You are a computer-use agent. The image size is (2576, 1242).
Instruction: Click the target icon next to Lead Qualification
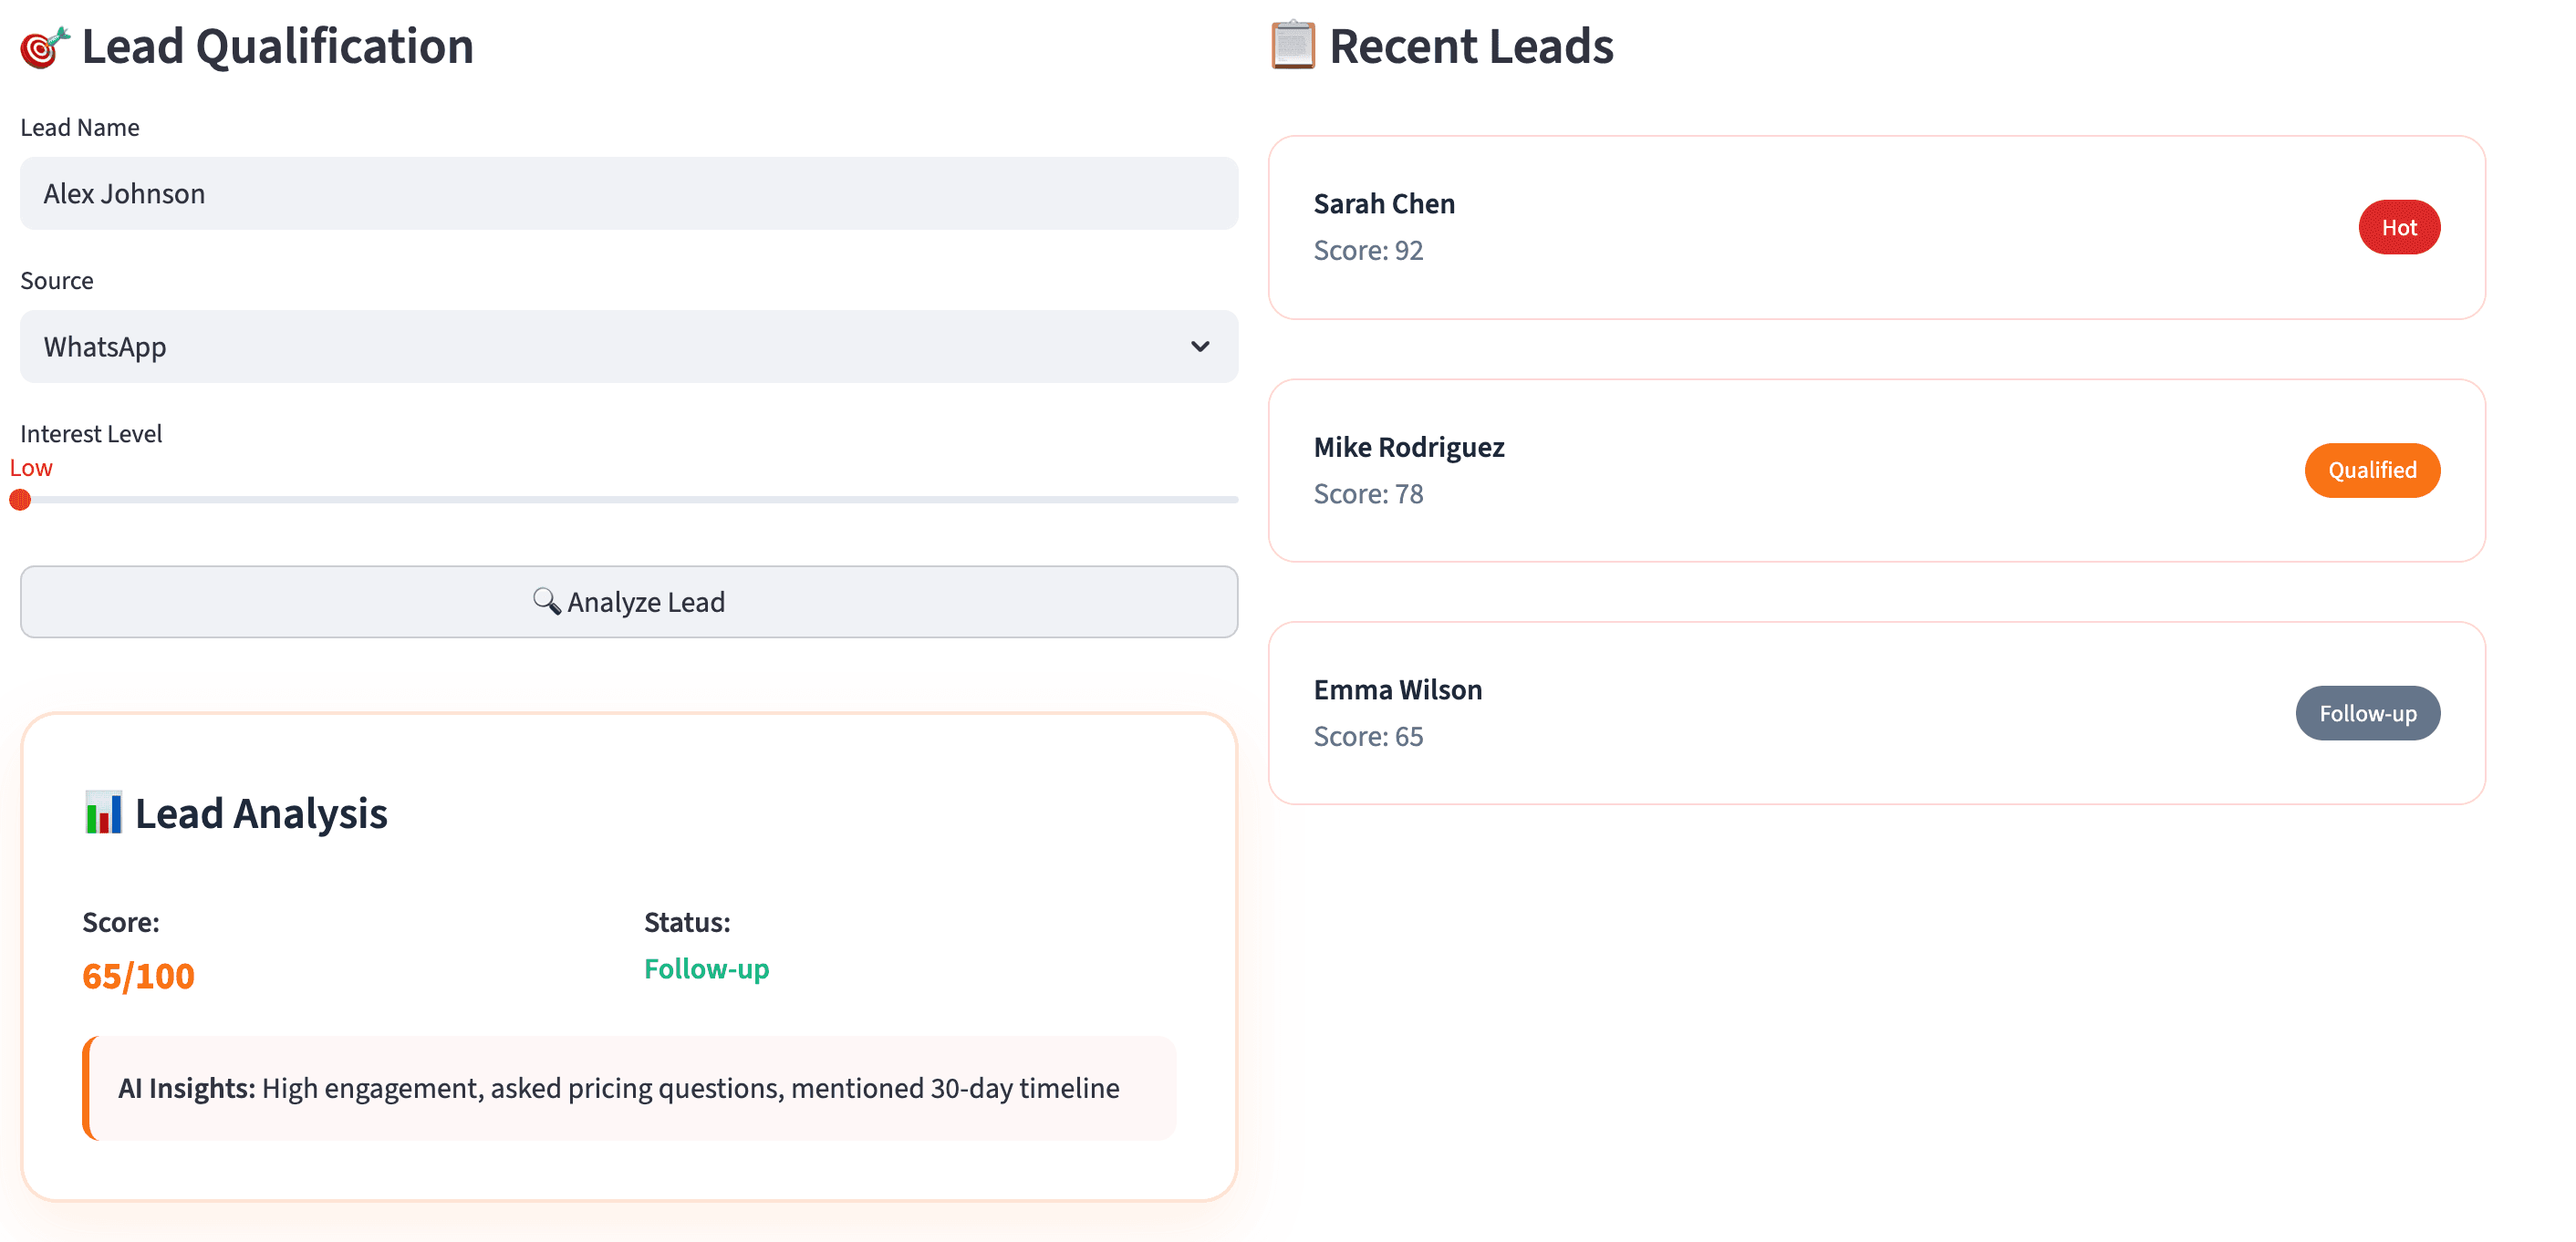(x=41, y=46)
